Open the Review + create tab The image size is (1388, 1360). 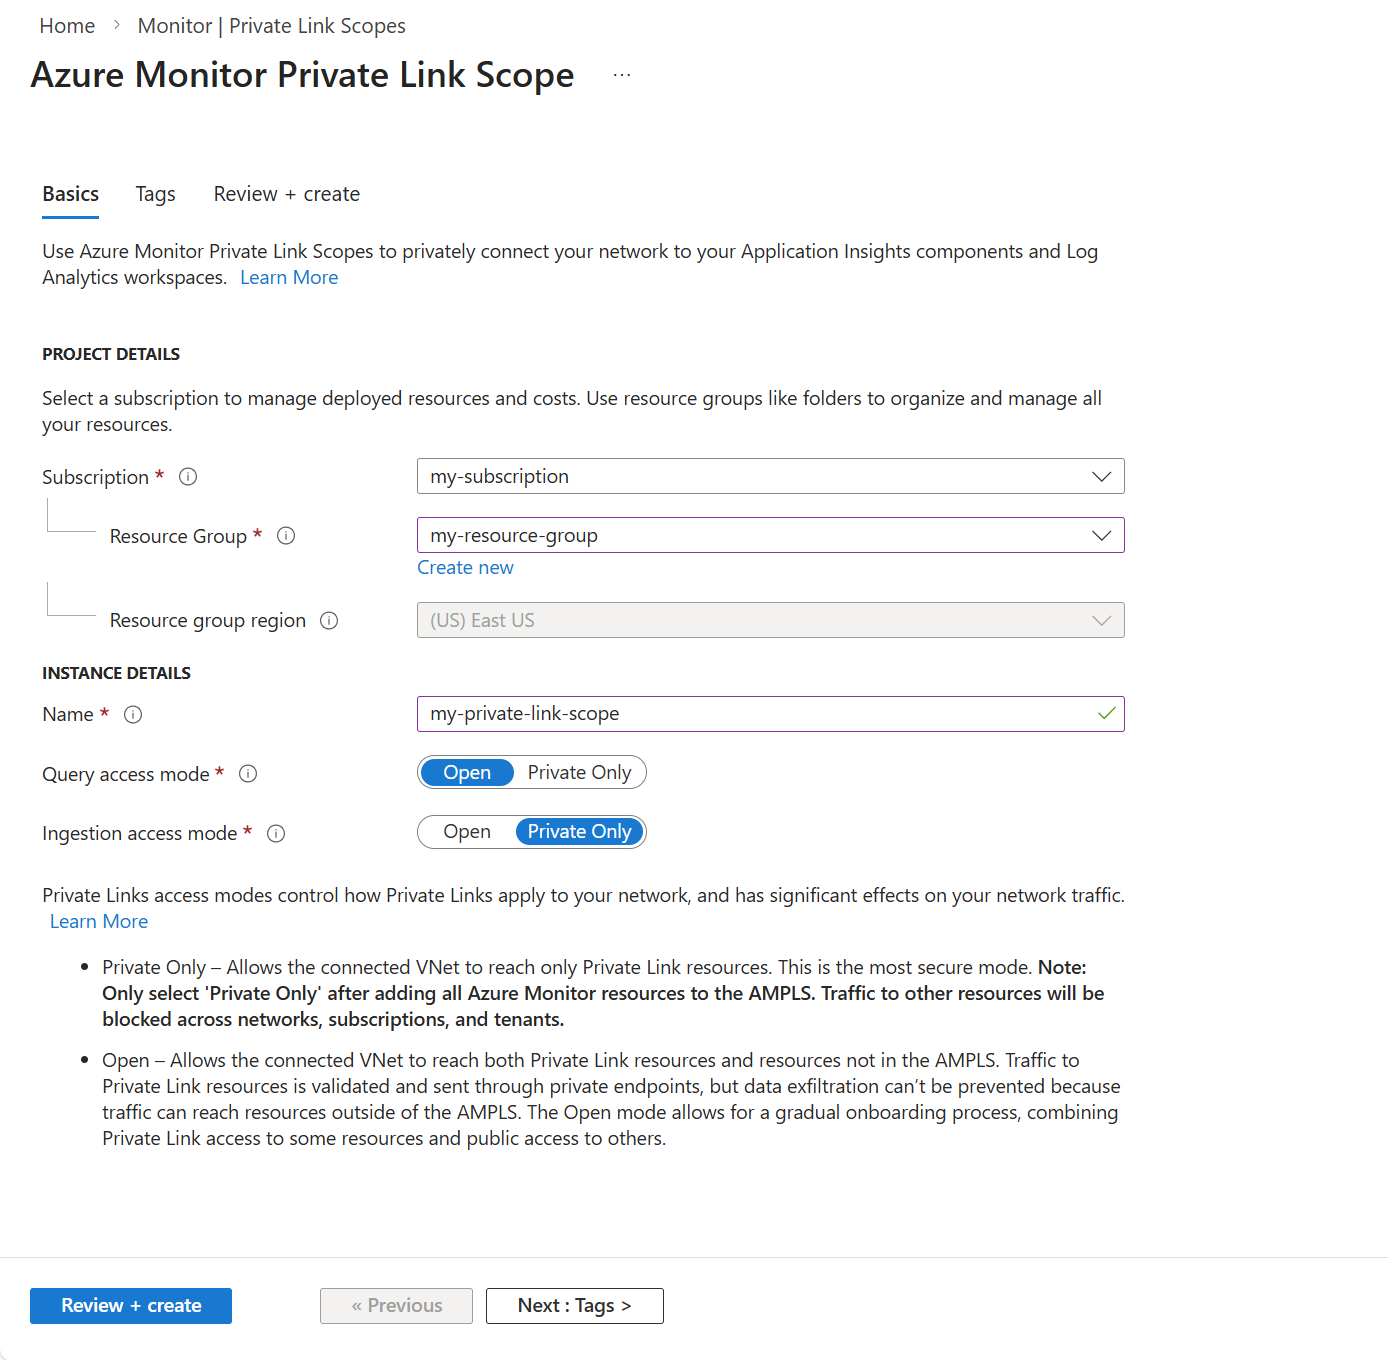(287, 194)
